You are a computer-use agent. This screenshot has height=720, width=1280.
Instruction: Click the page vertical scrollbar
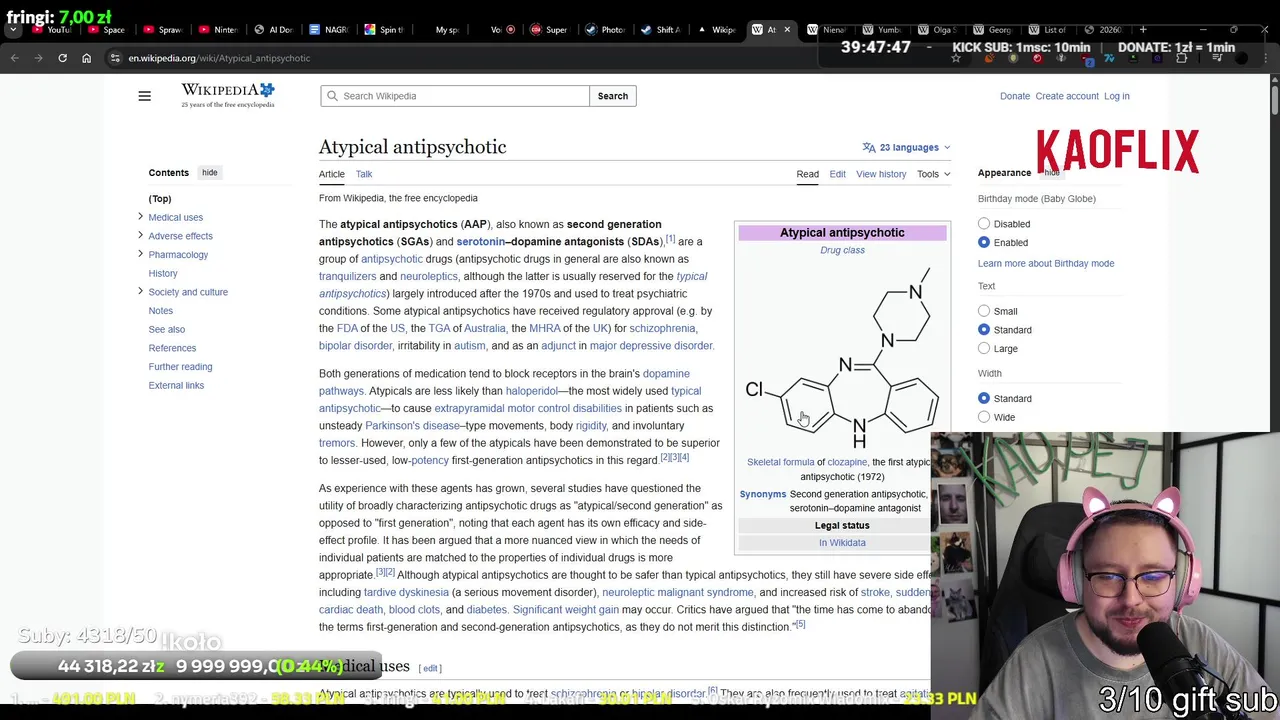coord(1274,100)
